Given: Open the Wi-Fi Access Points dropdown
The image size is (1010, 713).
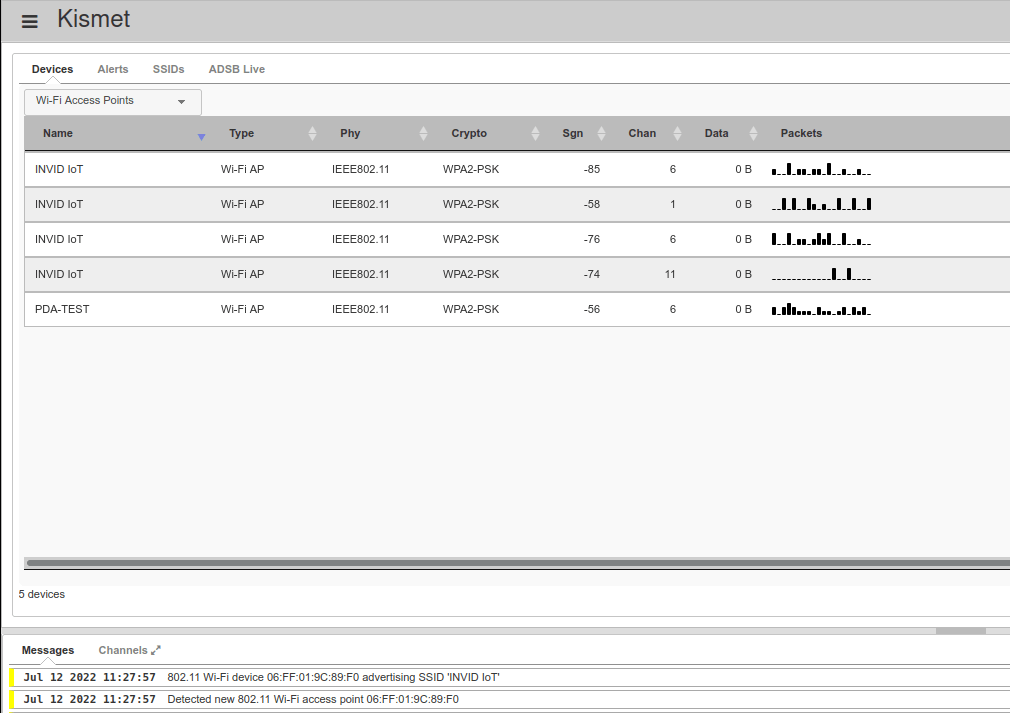Looking at the screenshot, I should [113, 101].
